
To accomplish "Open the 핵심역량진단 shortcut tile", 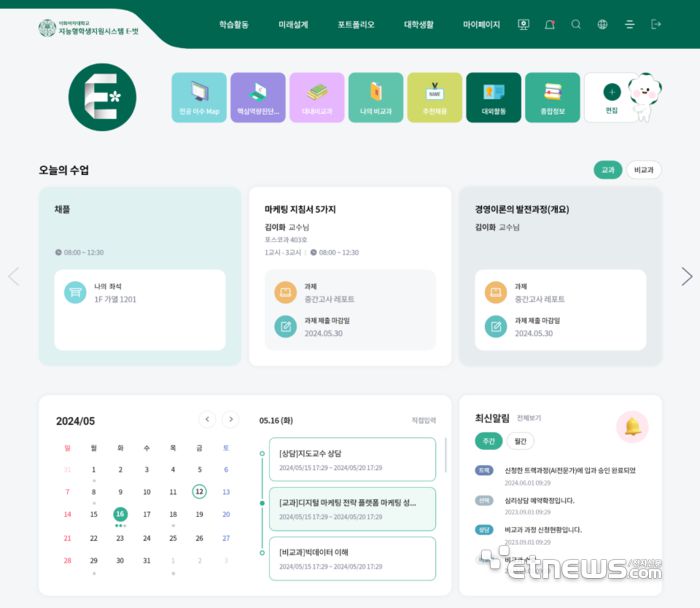I will coord(258,97).
